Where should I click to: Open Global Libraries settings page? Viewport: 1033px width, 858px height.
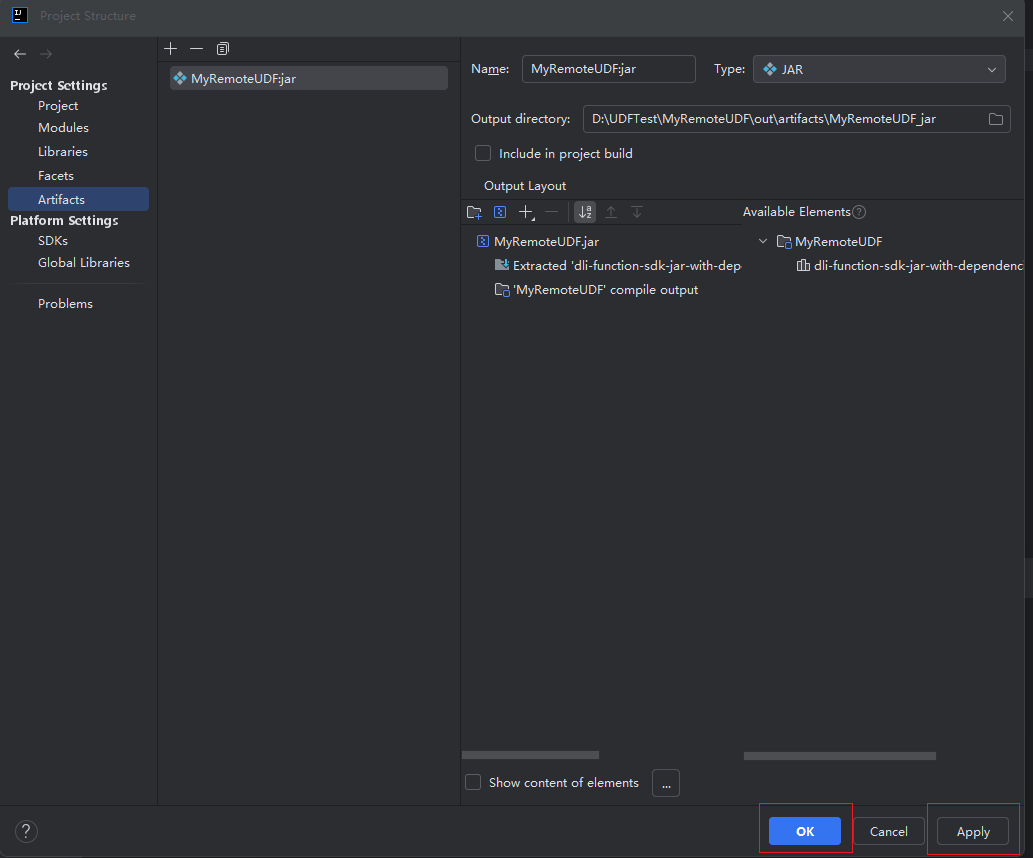pyautogui.click(x=84, y=262)
